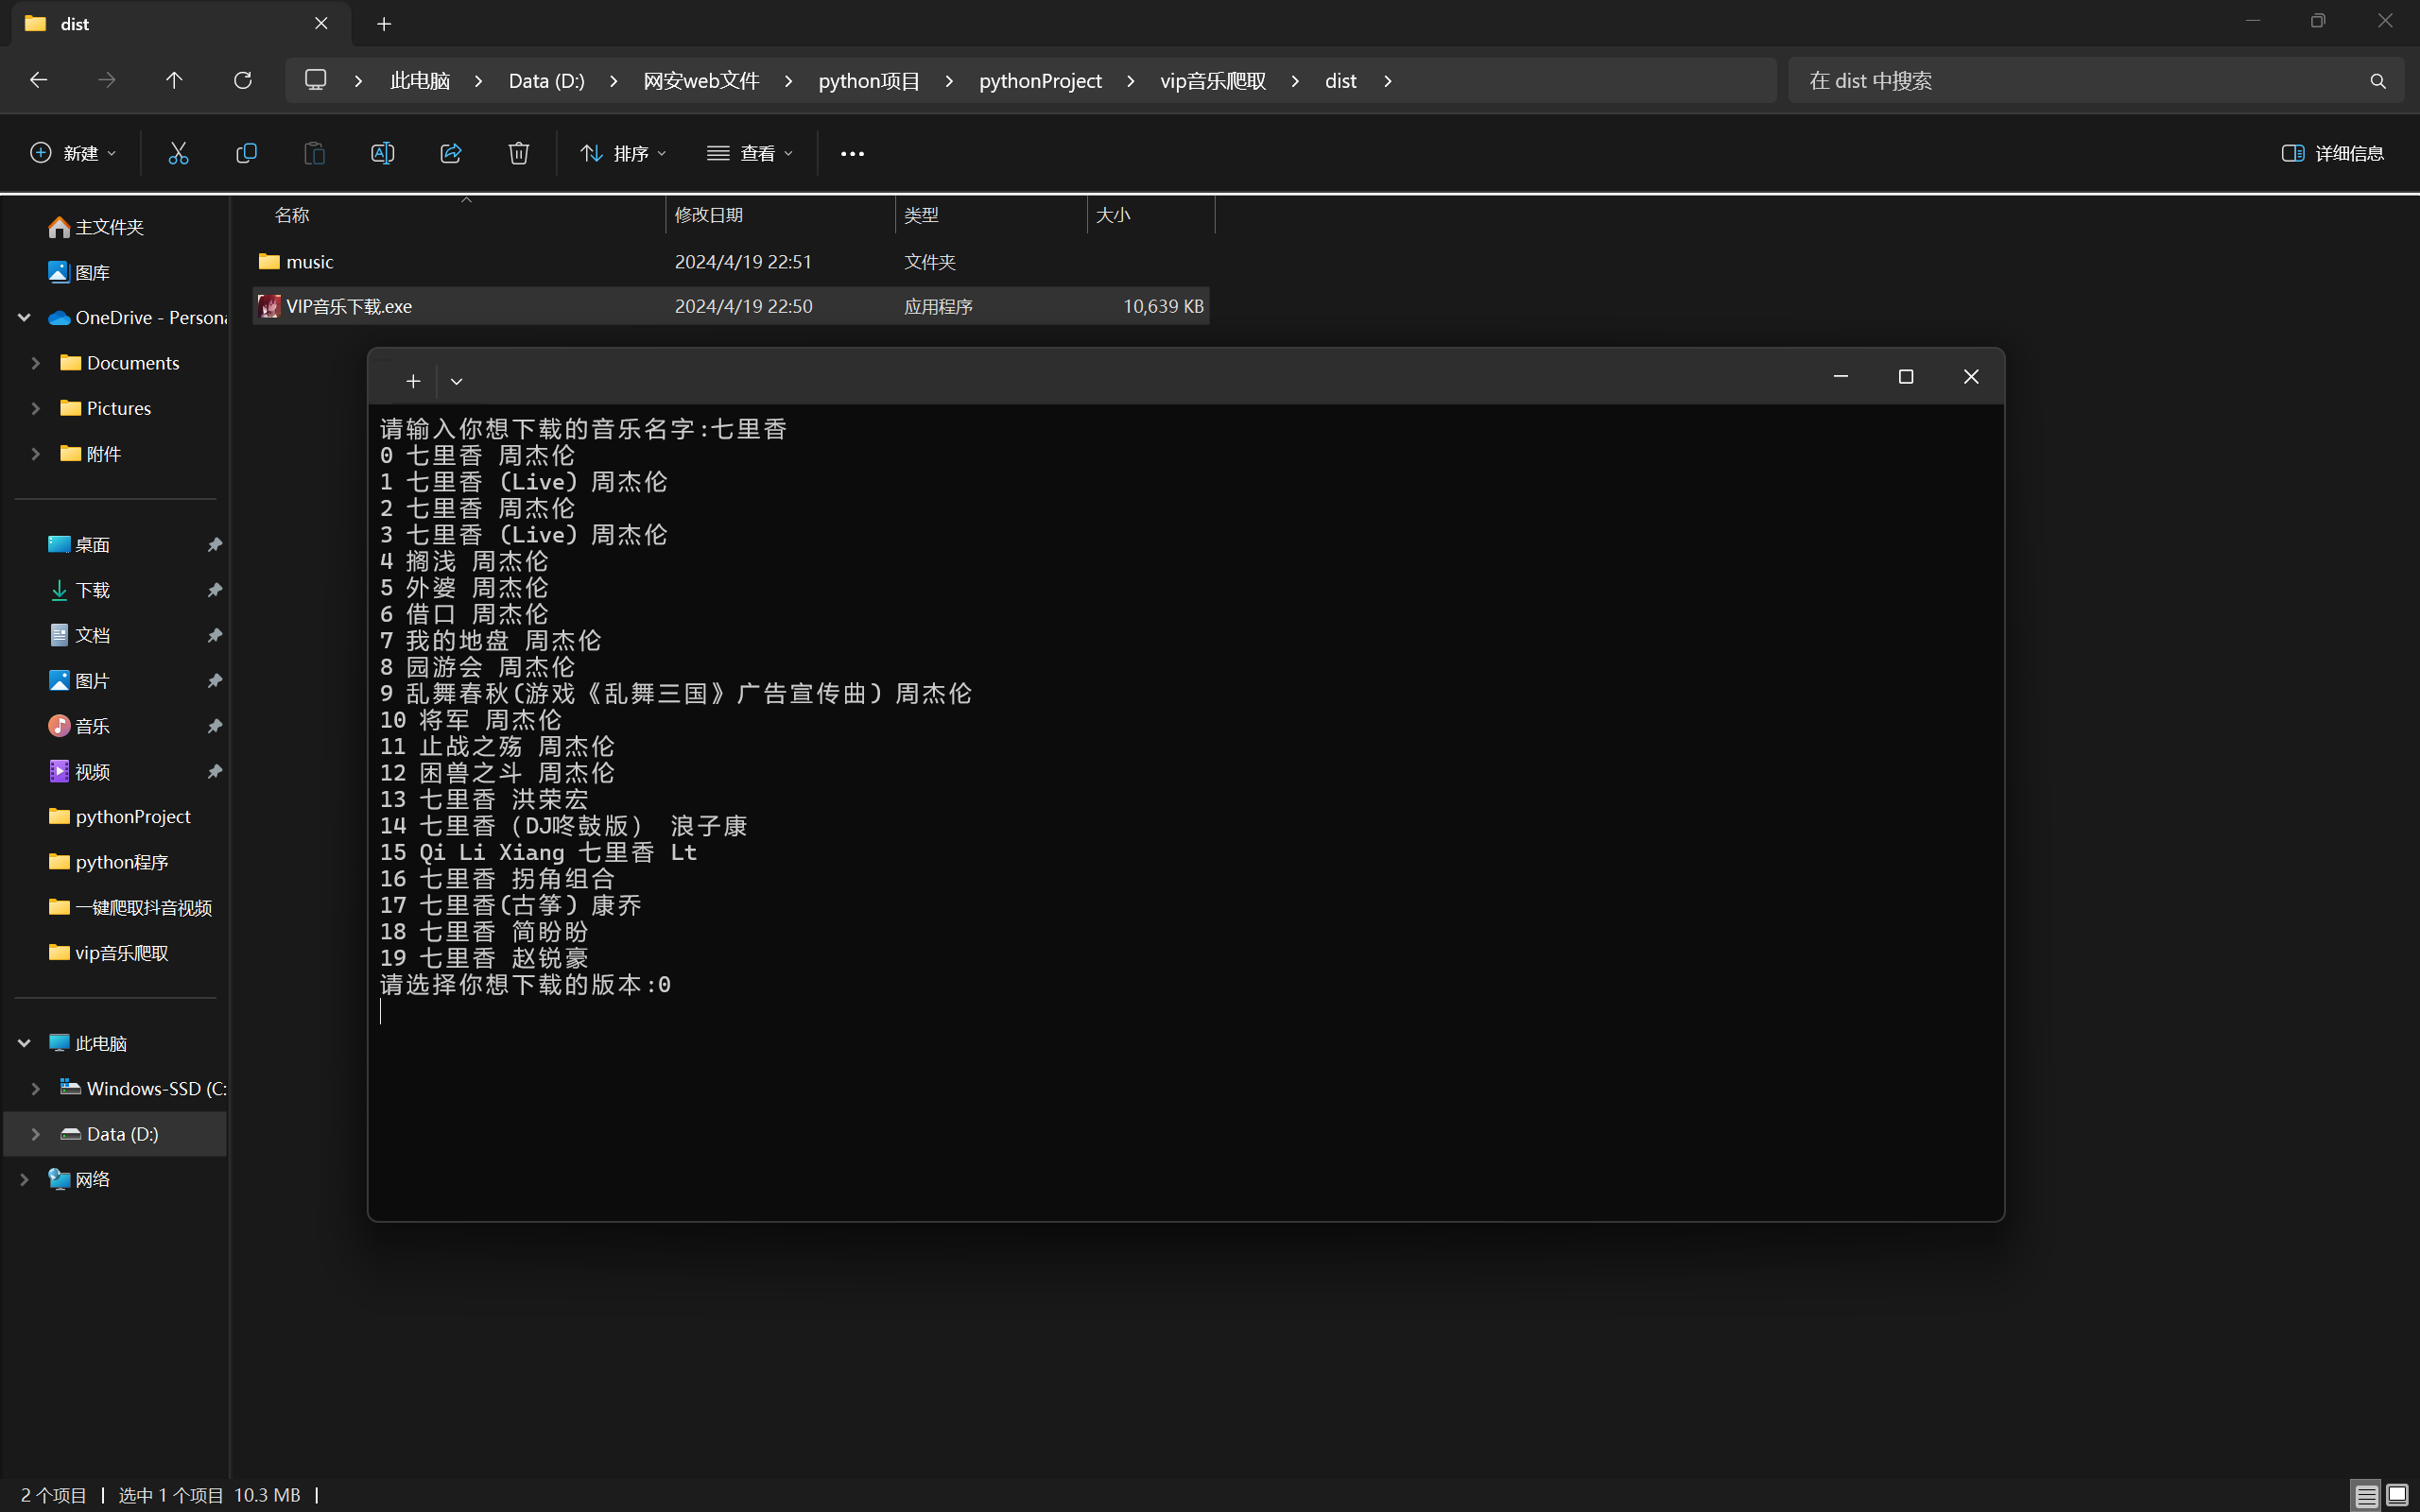Viewport: 2420px width, 1512px height.
Task: Click the Rename icon in toolbar
Action: 382,153
